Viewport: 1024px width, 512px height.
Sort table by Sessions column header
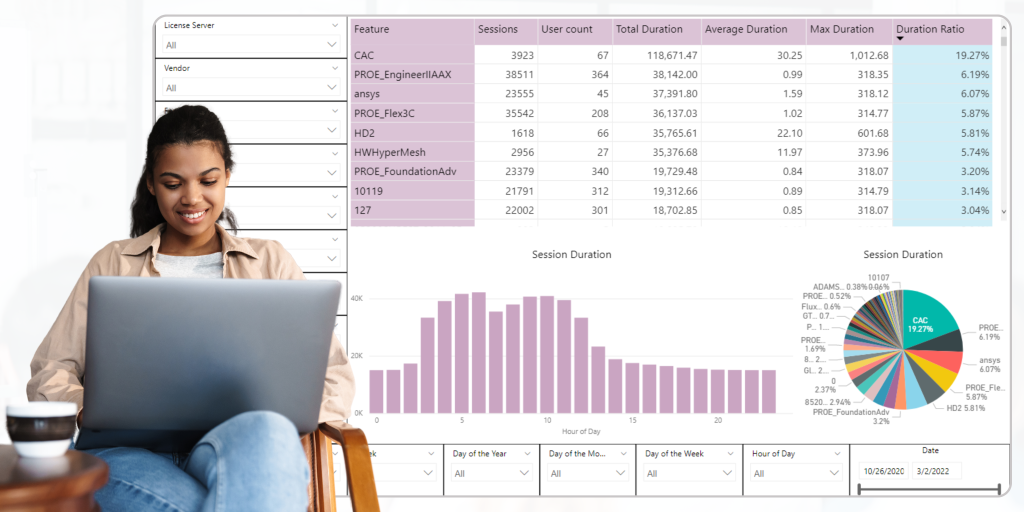(498, 30)
